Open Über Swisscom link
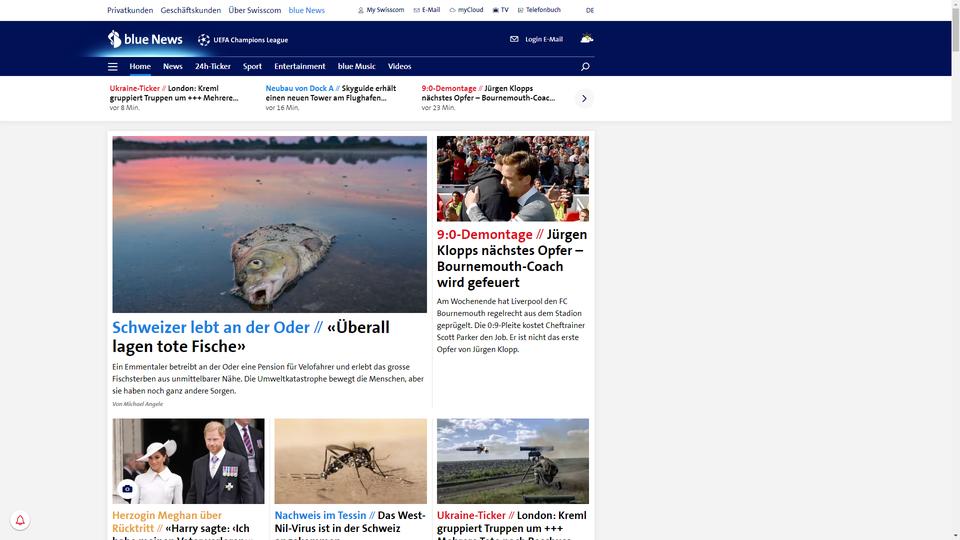The width and height of the screenshot is (960, 540). tap(255, 10)
